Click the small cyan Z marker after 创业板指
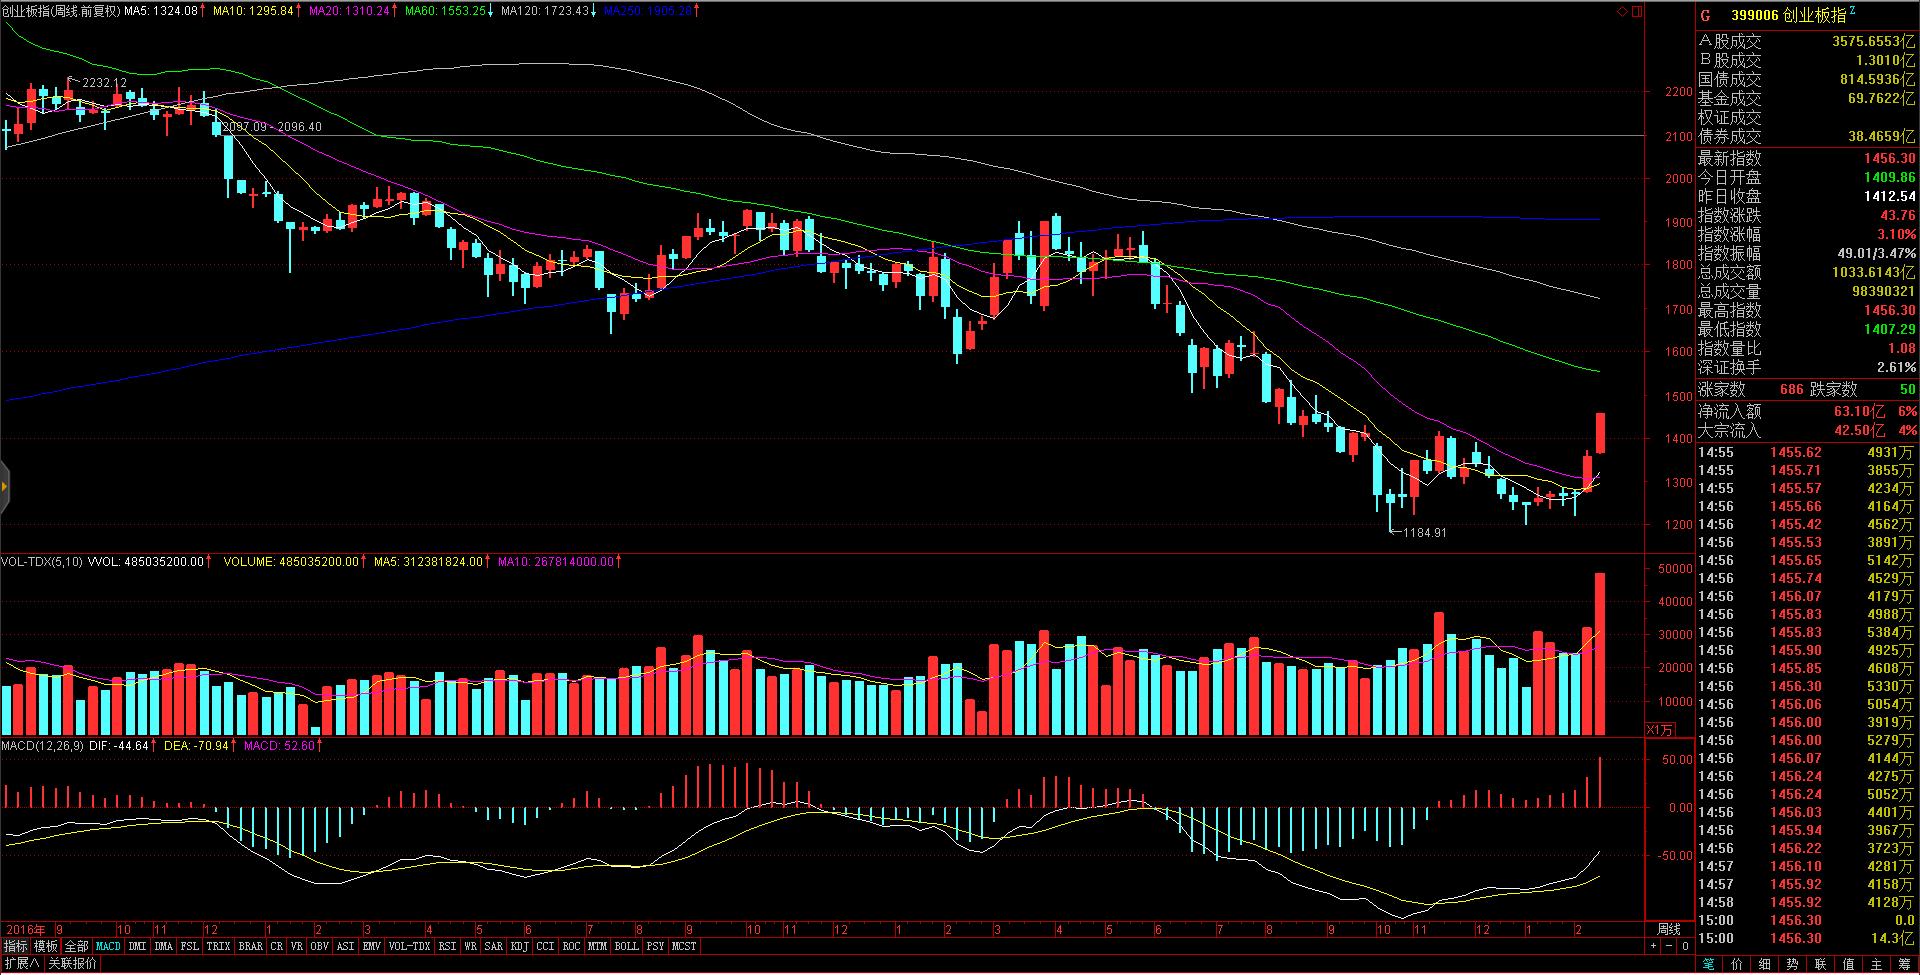 (1852, 11)
